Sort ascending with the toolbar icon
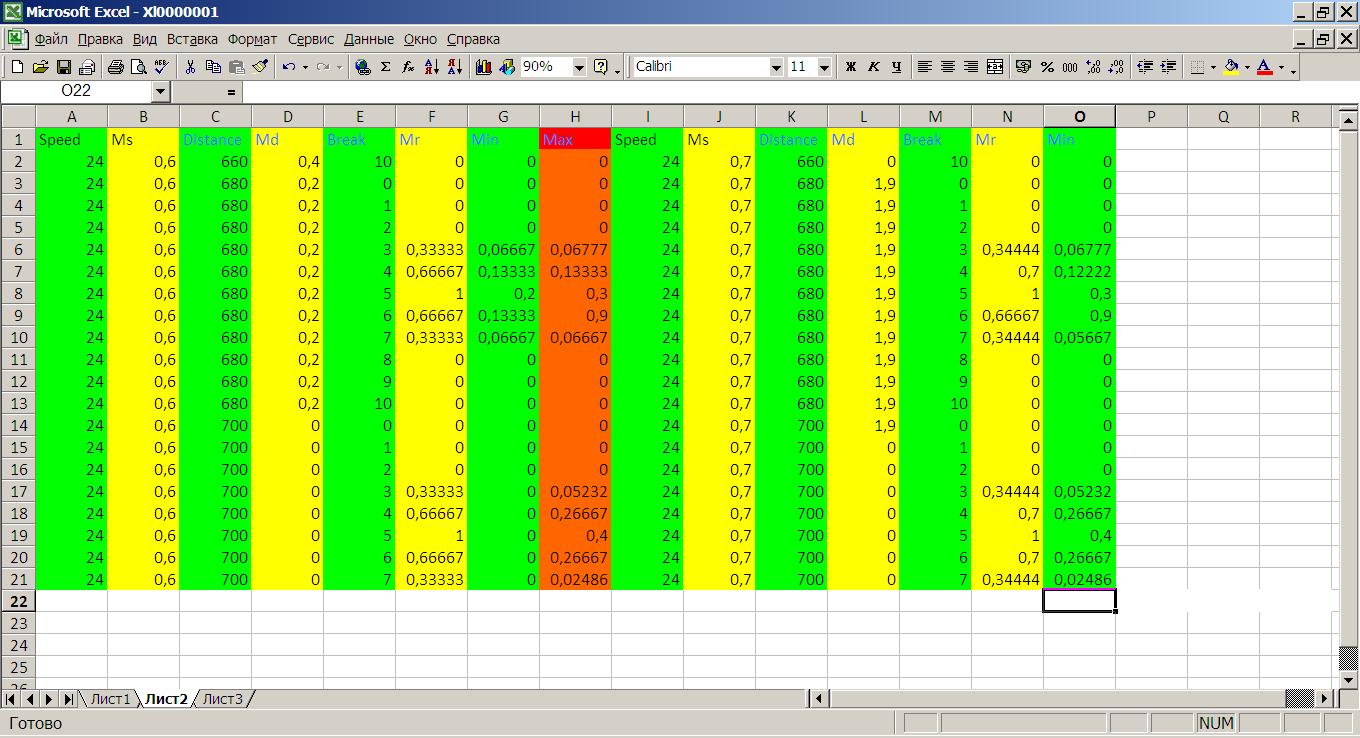Image resolution: width=1360 pixels, height=738 pixels. point(432,67)
